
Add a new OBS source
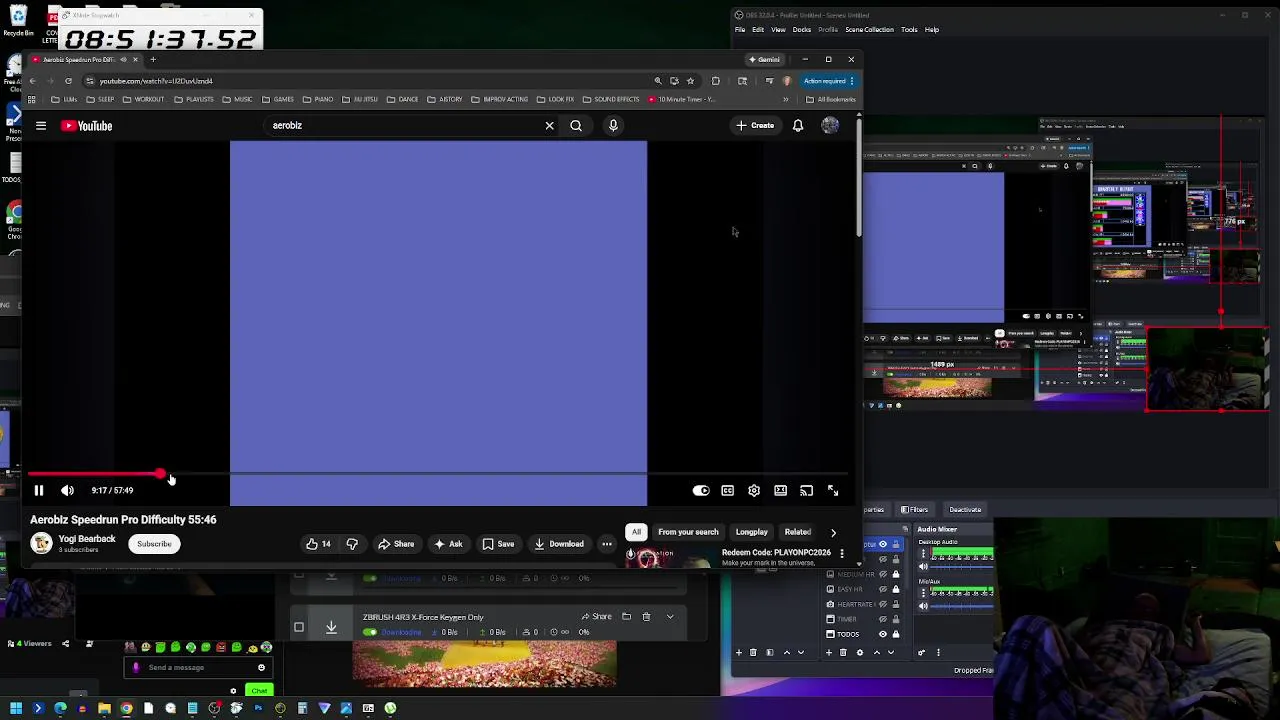point(829,652)
